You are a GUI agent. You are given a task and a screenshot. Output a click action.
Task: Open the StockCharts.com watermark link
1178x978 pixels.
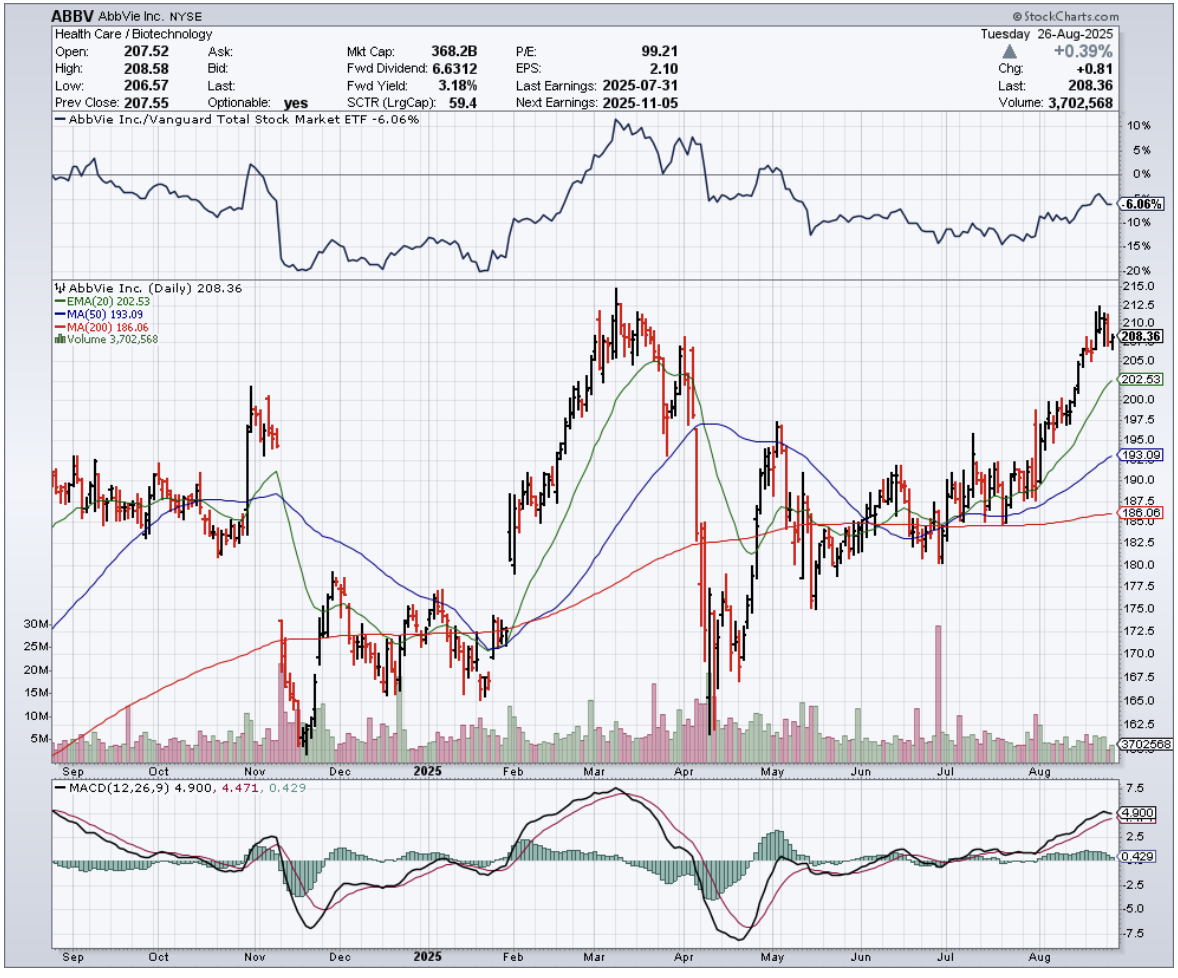pyautogui.click(x=1070, y=17)
